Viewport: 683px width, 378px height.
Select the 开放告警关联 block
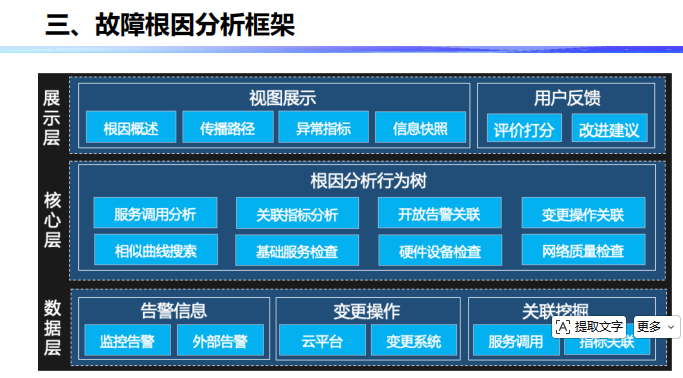pos(440,213)
